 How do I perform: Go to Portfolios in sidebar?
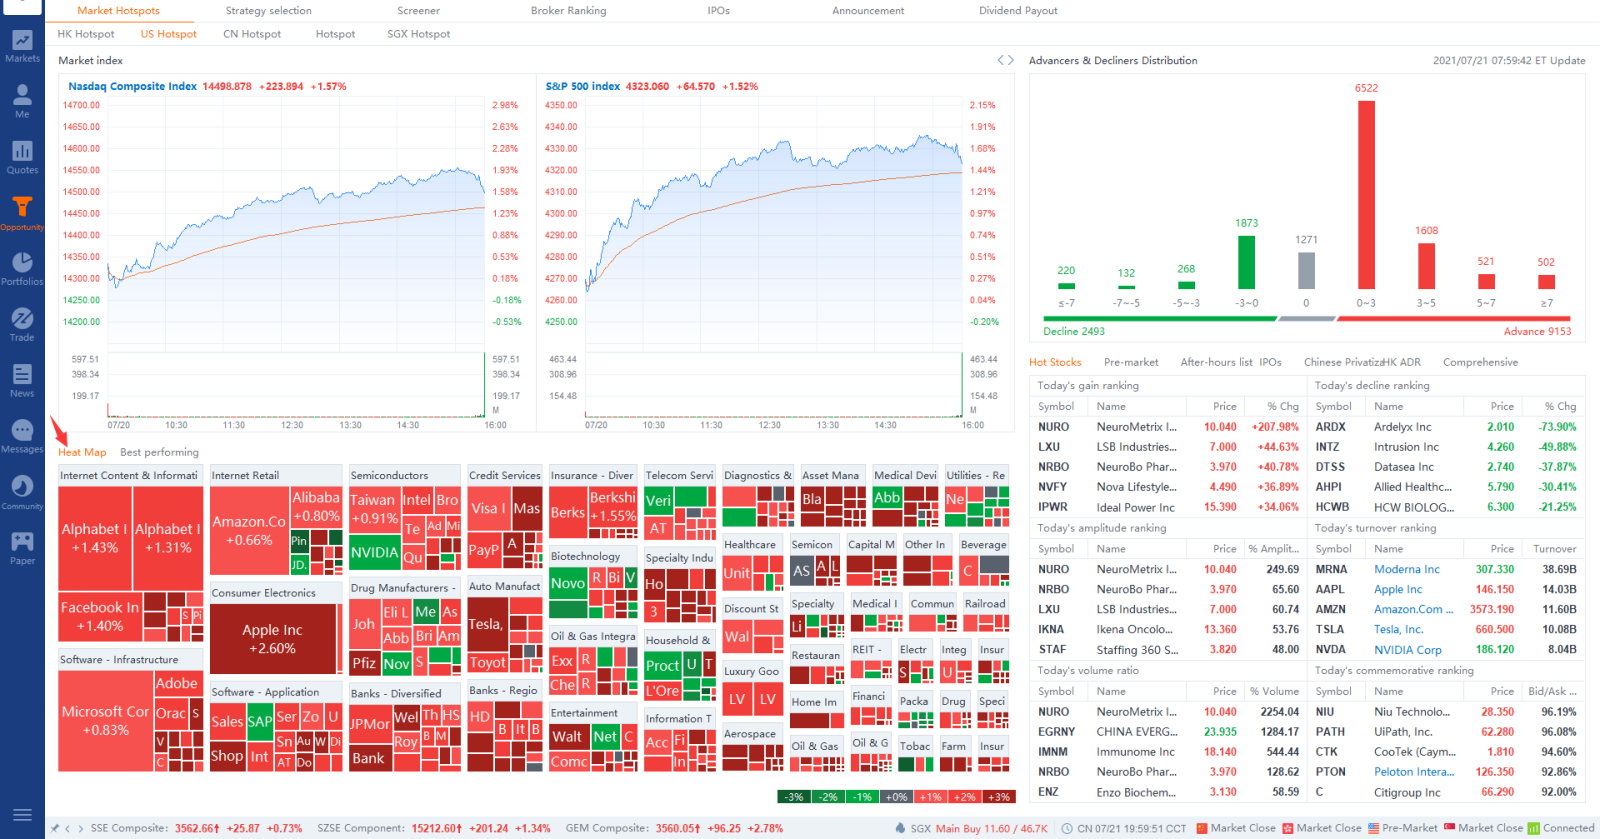click(x=22, y=268)
